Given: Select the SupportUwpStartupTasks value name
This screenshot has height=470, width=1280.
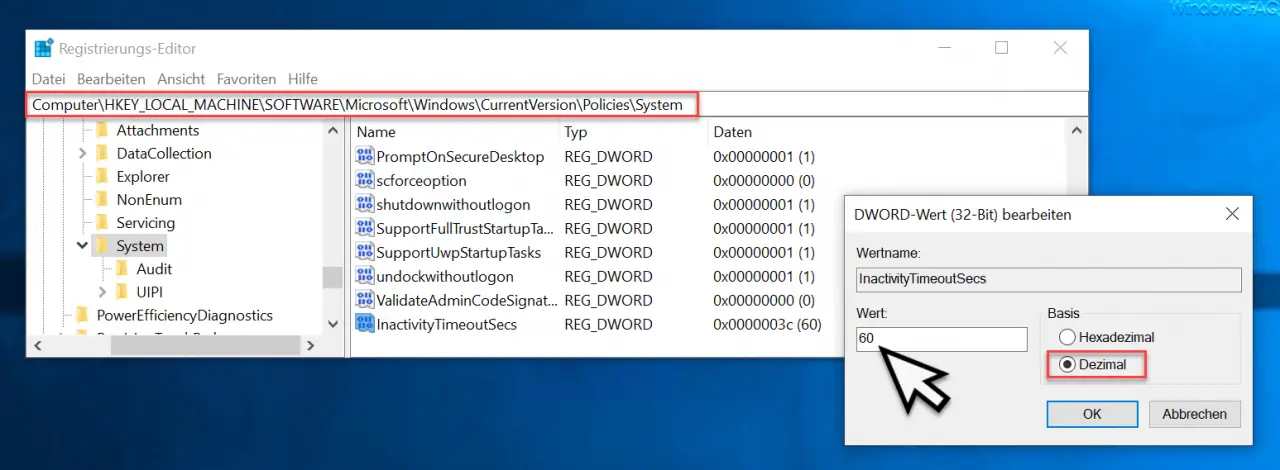Looking at the screenshot, I should coord(458,253).
